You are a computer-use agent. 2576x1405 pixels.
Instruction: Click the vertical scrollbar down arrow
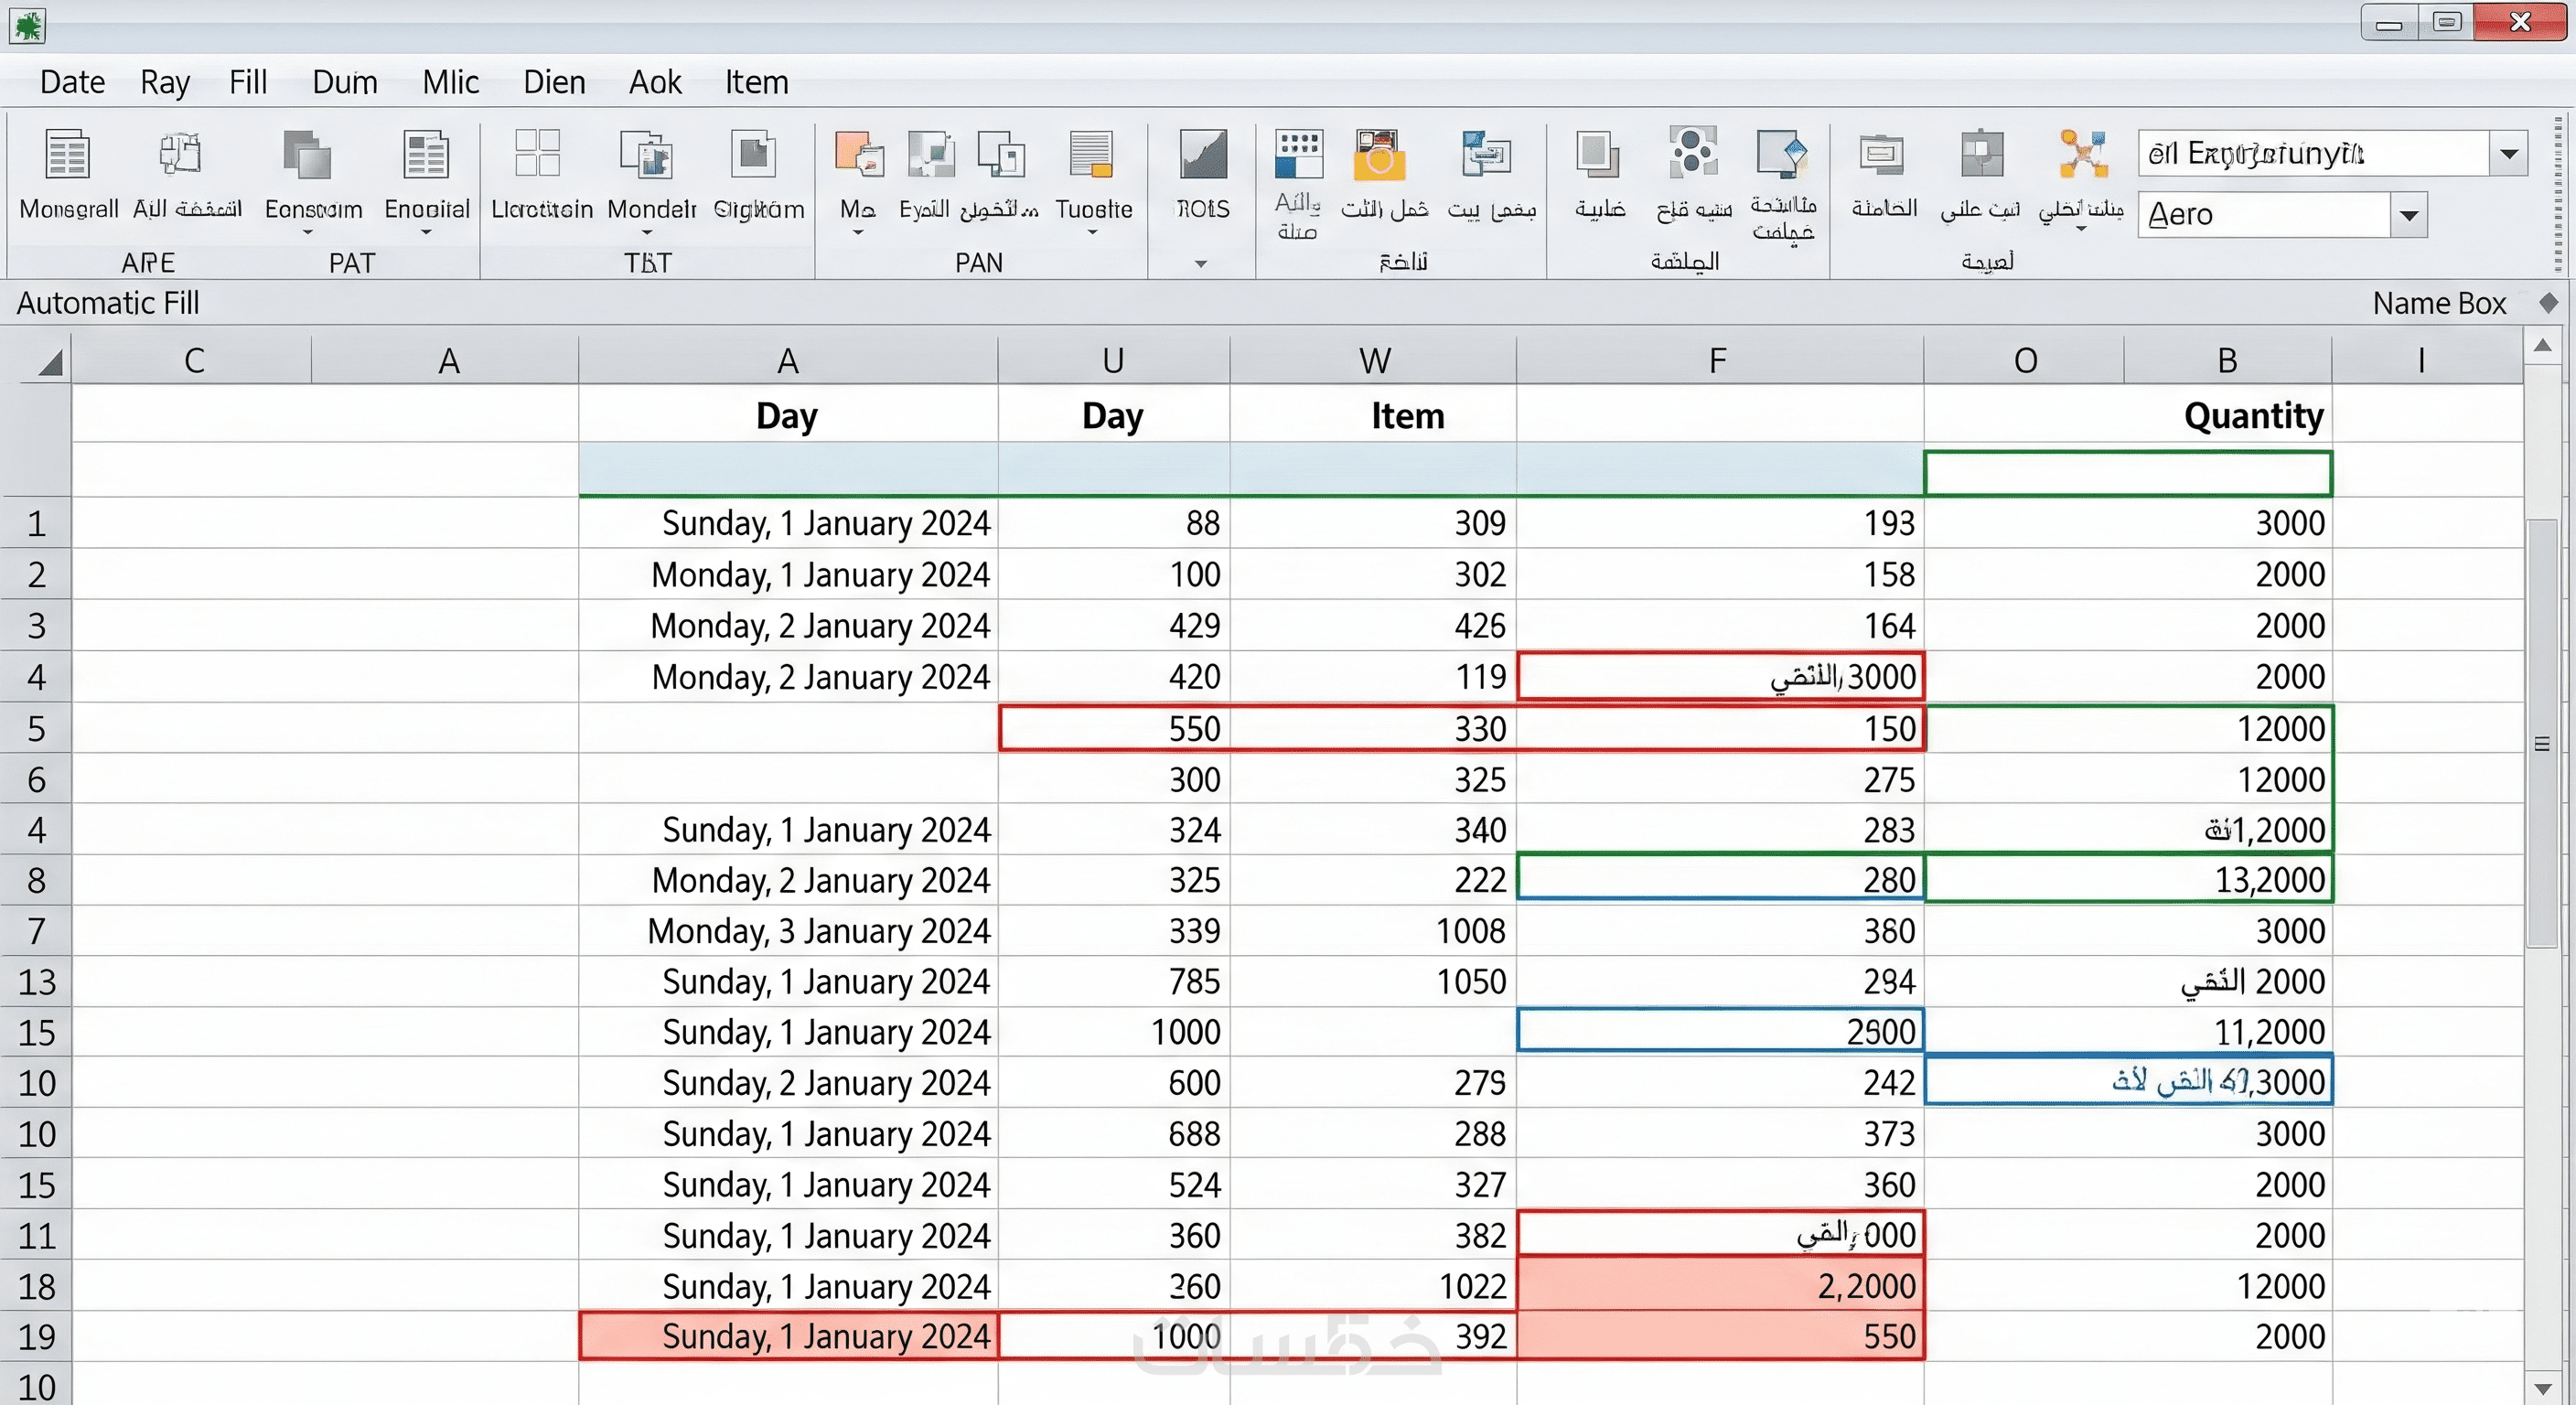tap(2543, 1388)
